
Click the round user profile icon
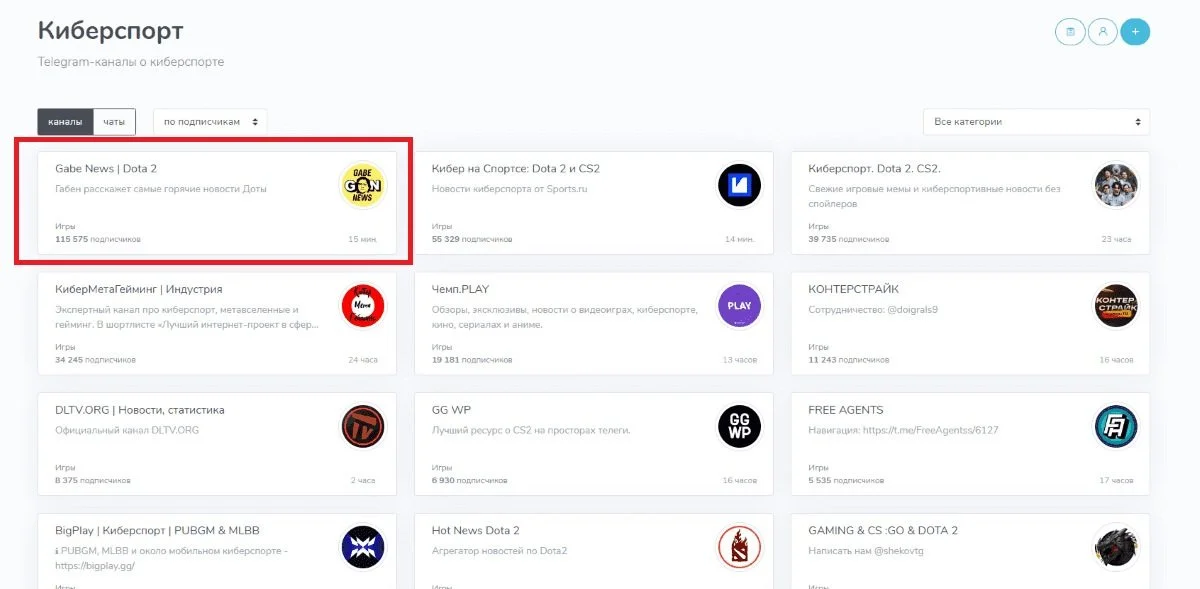[1103, 32]
